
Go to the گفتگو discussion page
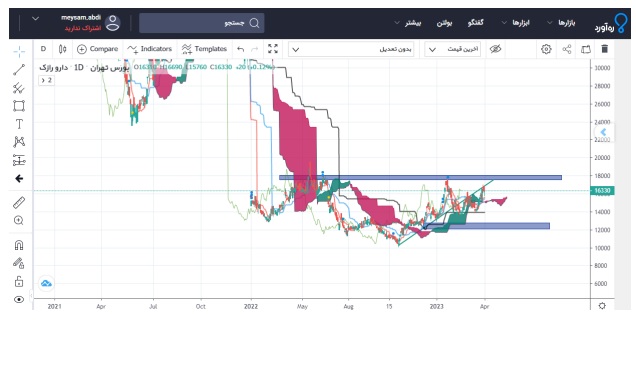coord(475,23)
